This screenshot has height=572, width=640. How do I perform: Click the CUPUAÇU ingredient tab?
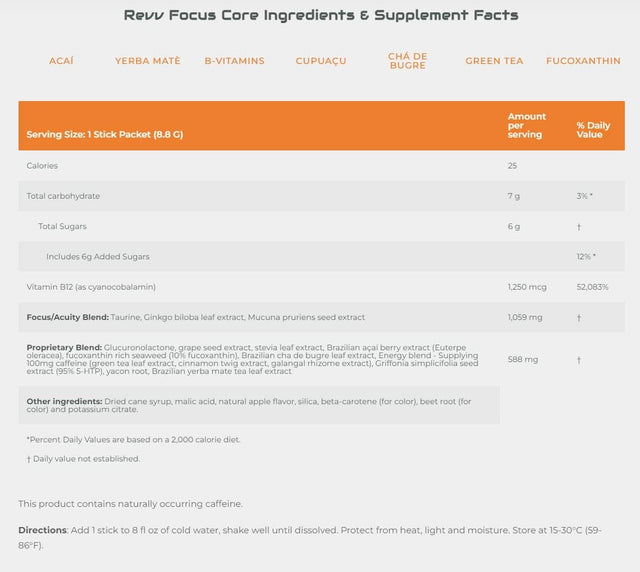pyautogui.click(x=321, y=61)
